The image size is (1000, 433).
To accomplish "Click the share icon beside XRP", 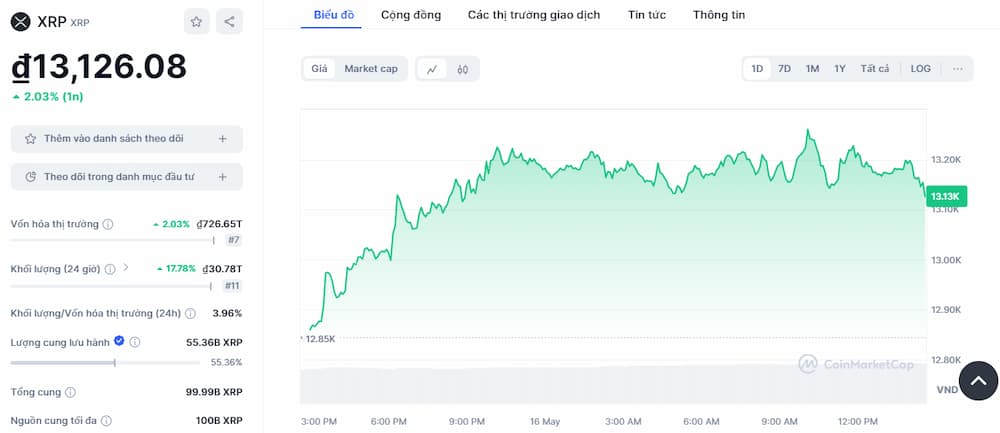I will coord(229,21).
